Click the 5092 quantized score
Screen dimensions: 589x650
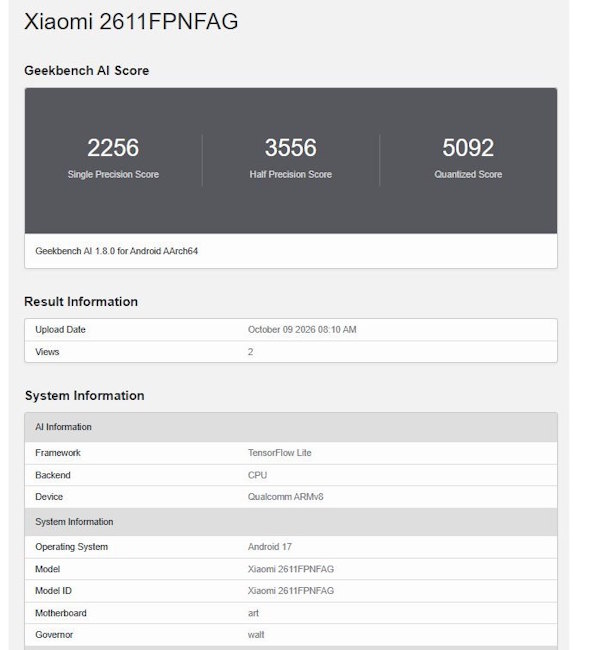468,148
